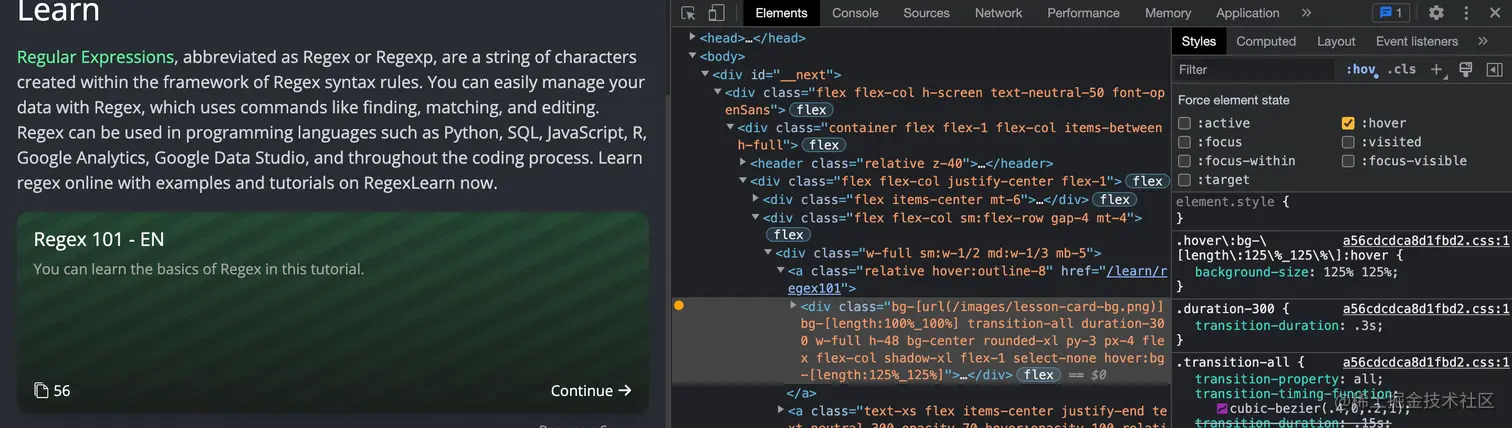Viewport: 1512px width, 428px height.
Task: Toggle flex badge on items-center mt-6 row
Action: tap(1114, 199)
